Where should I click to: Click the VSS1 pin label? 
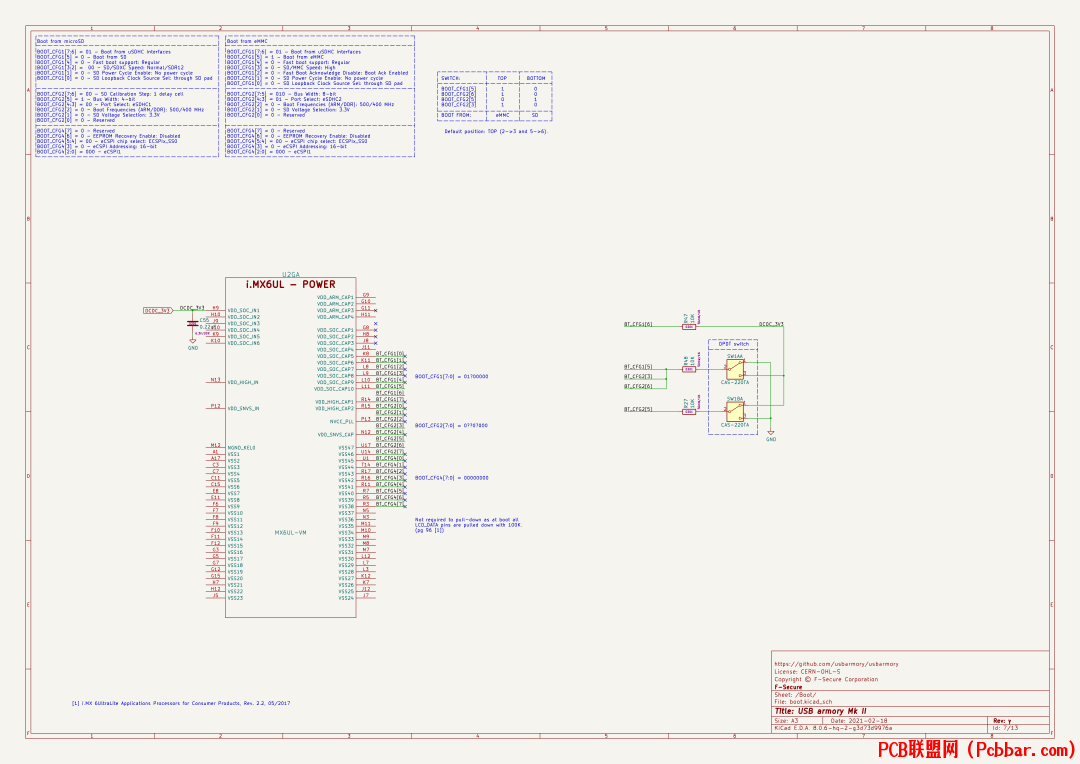click(x=233, y=455)
